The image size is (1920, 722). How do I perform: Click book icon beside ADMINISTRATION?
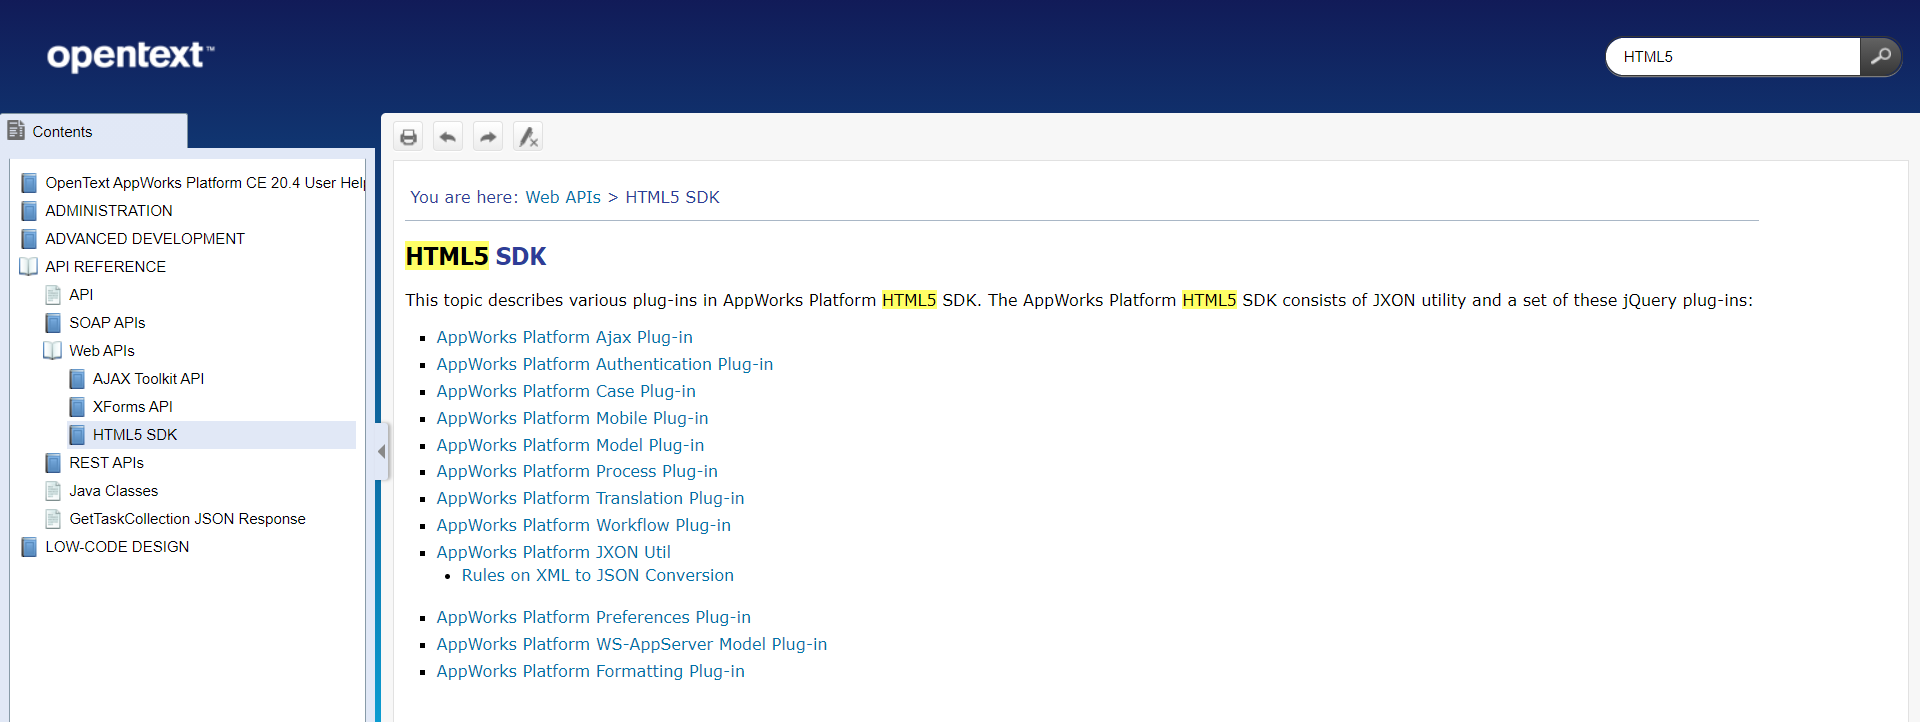click(29, 211)
